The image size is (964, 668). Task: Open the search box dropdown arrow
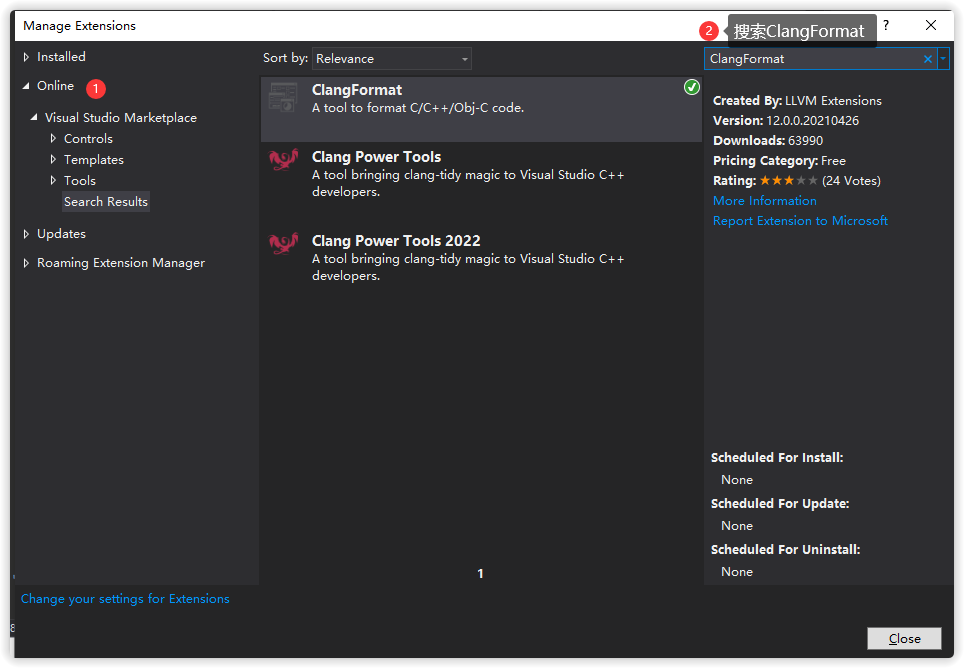(943, 59)
